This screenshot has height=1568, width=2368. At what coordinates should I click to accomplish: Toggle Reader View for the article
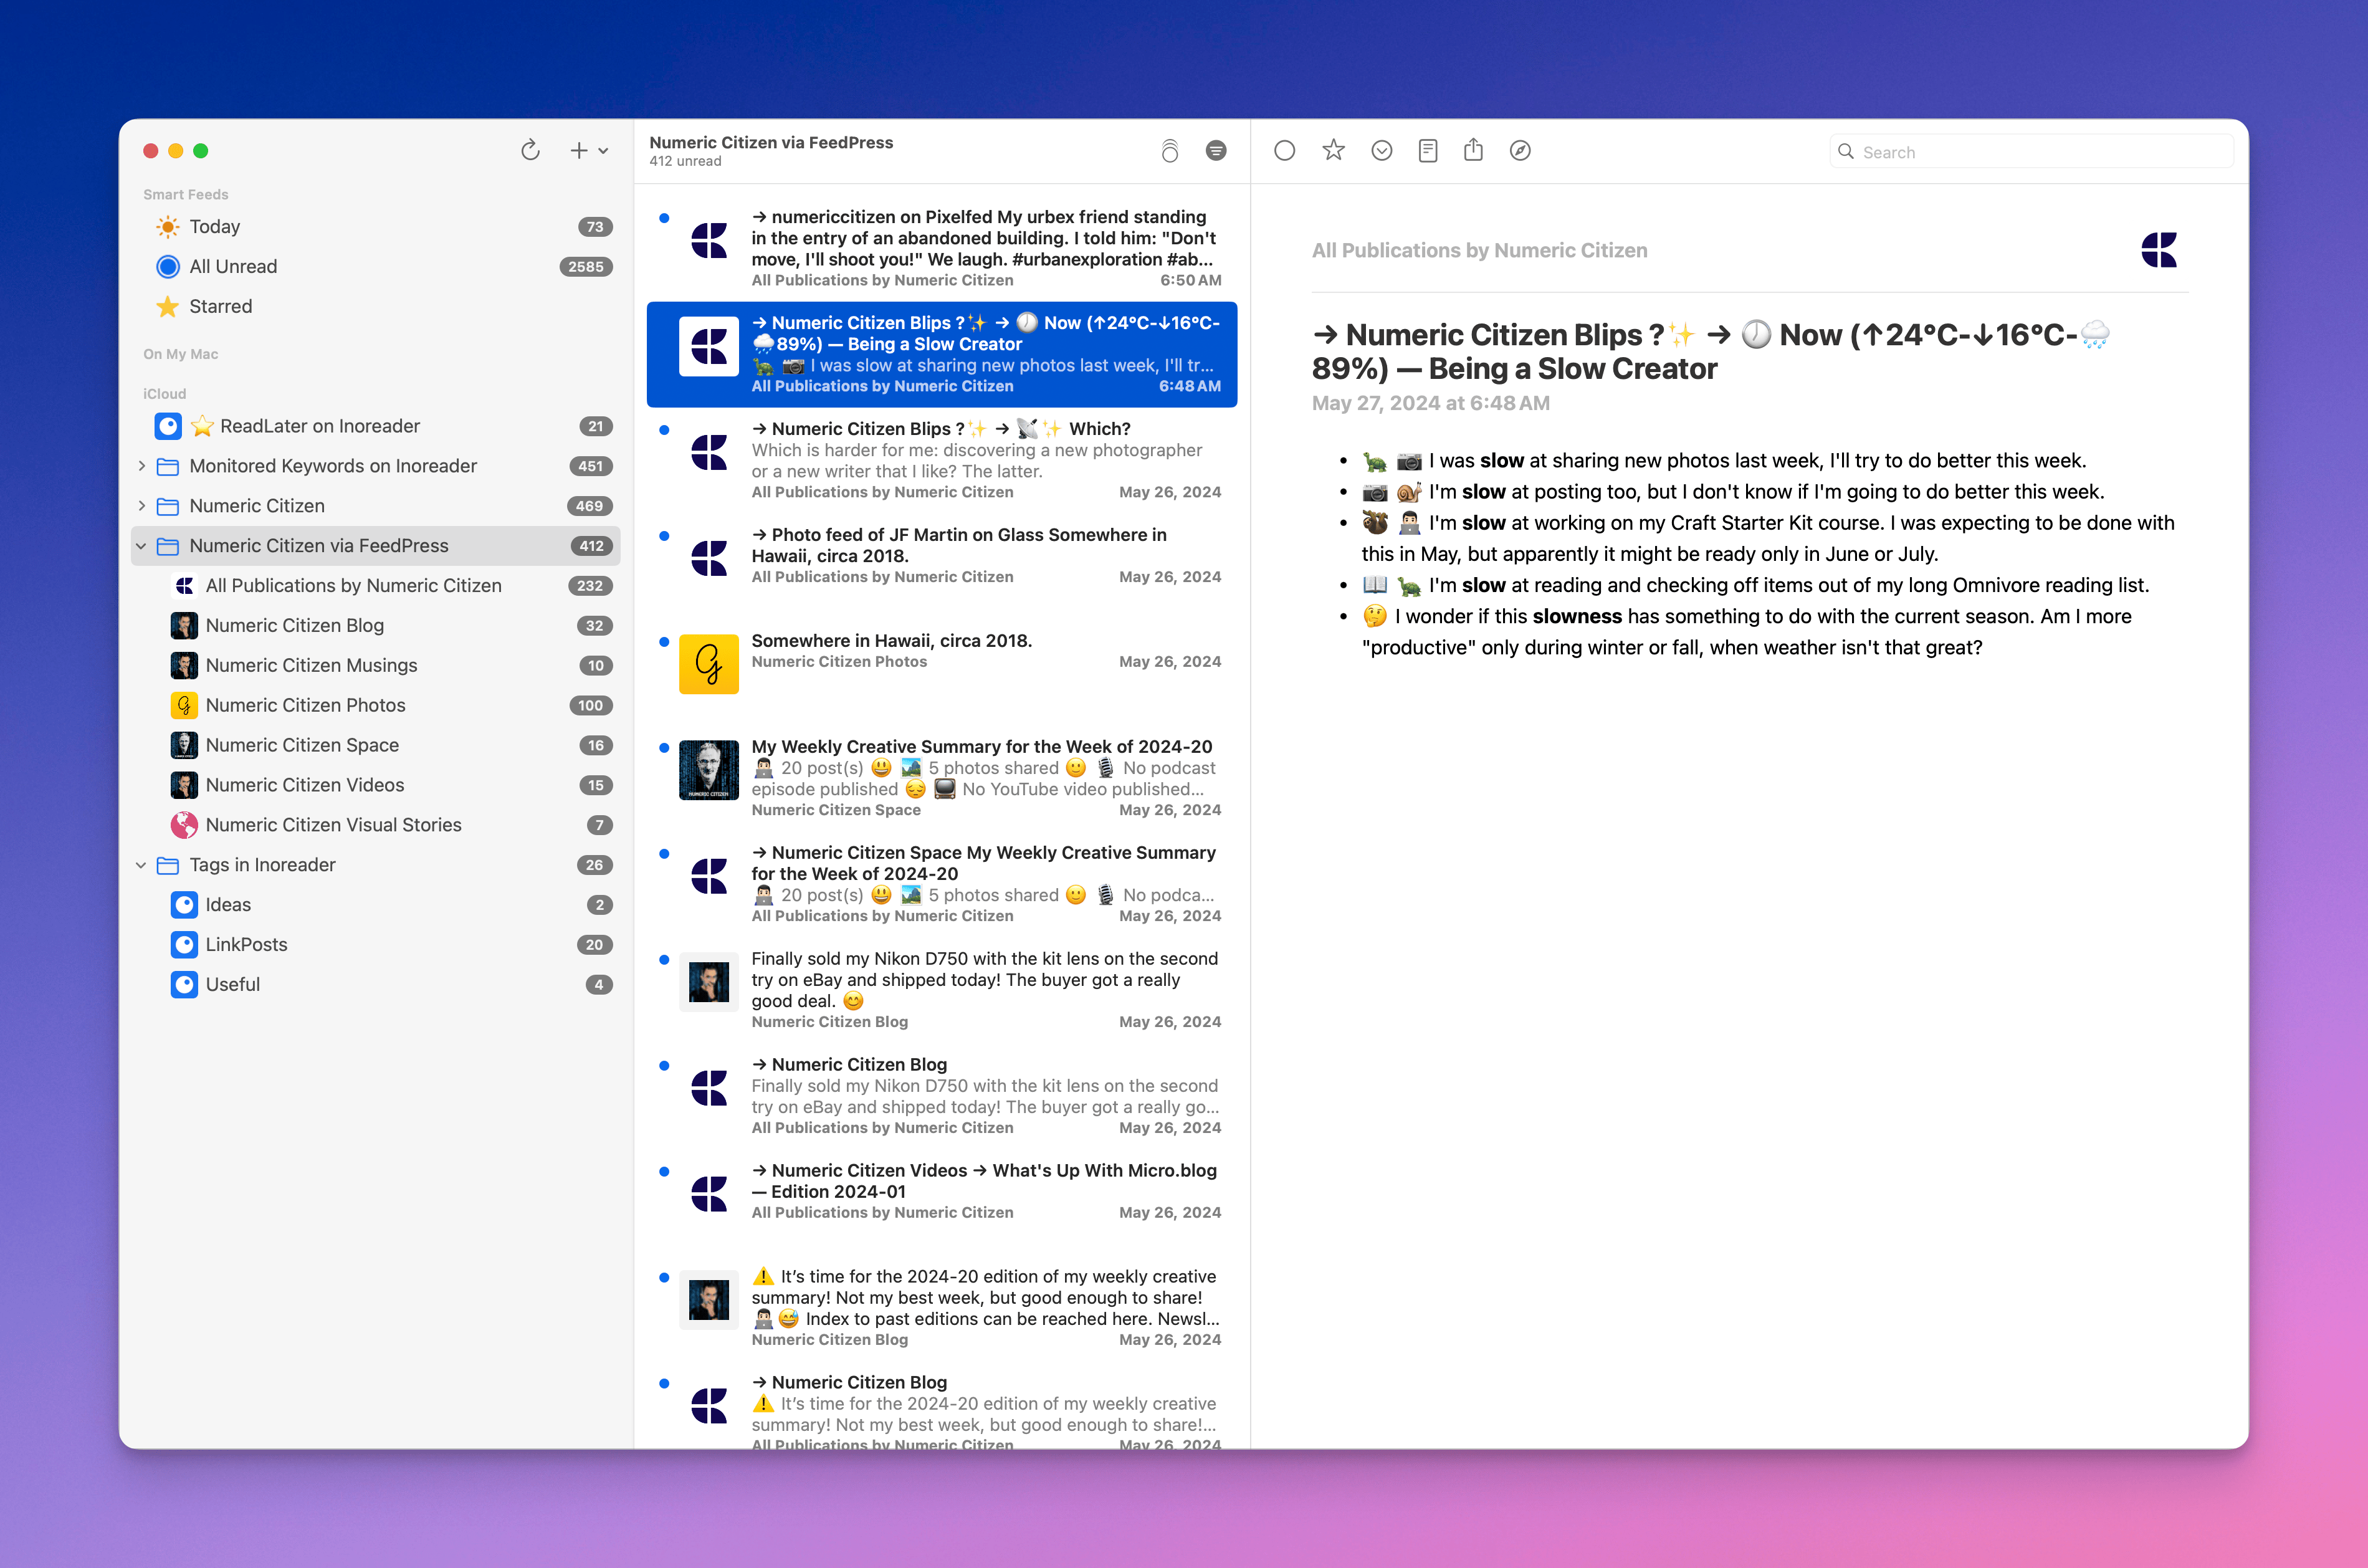coord(1427,150)
